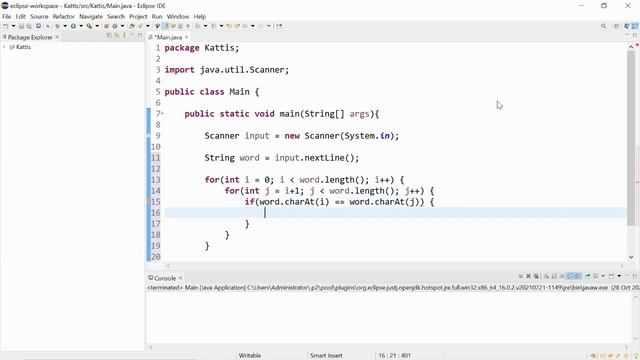Open a Terminal from the toolbar
This screenshot has height=360, width=640.
point(38,26)
